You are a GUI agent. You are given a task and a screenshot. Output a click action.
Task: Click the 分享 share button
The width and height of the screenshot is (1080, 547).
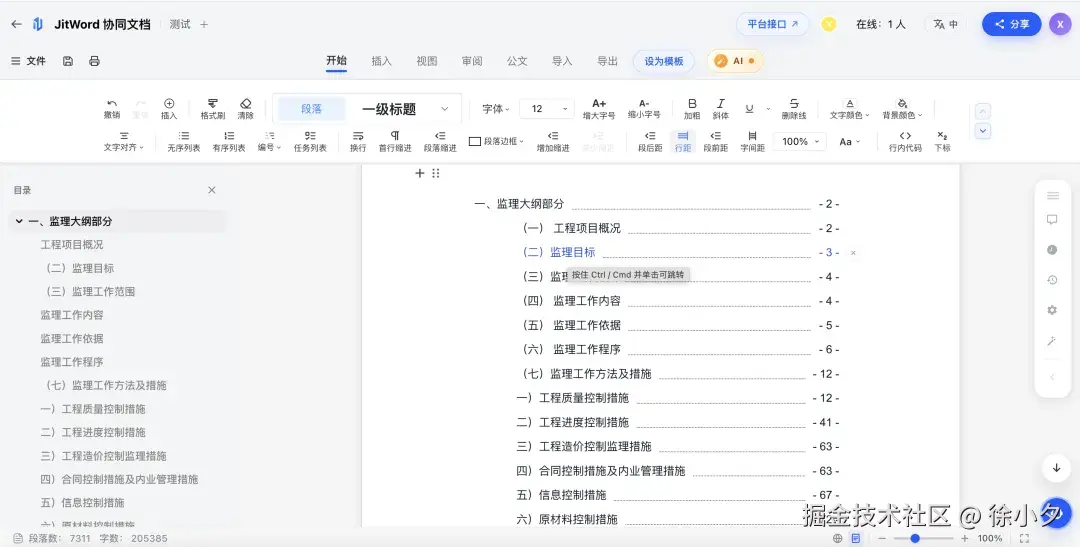[1012, 24]
